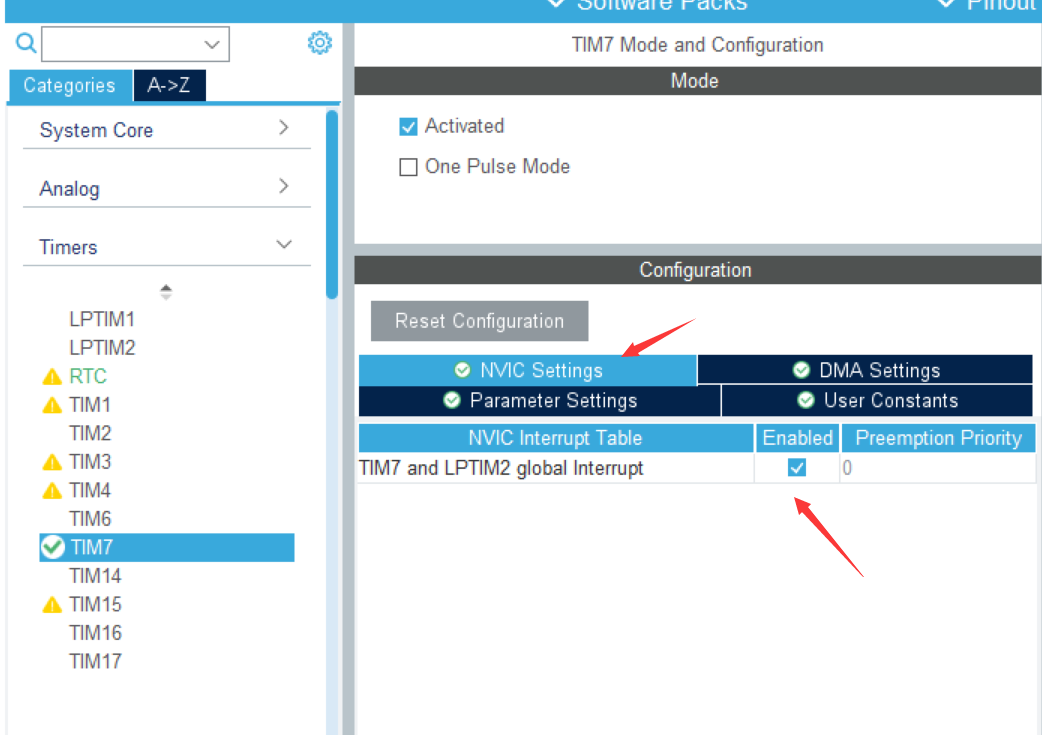The image size is (1042, 735).
Task: Click the Preemption Priority column header
Action: pyautogui.click(x=938, y=438)
